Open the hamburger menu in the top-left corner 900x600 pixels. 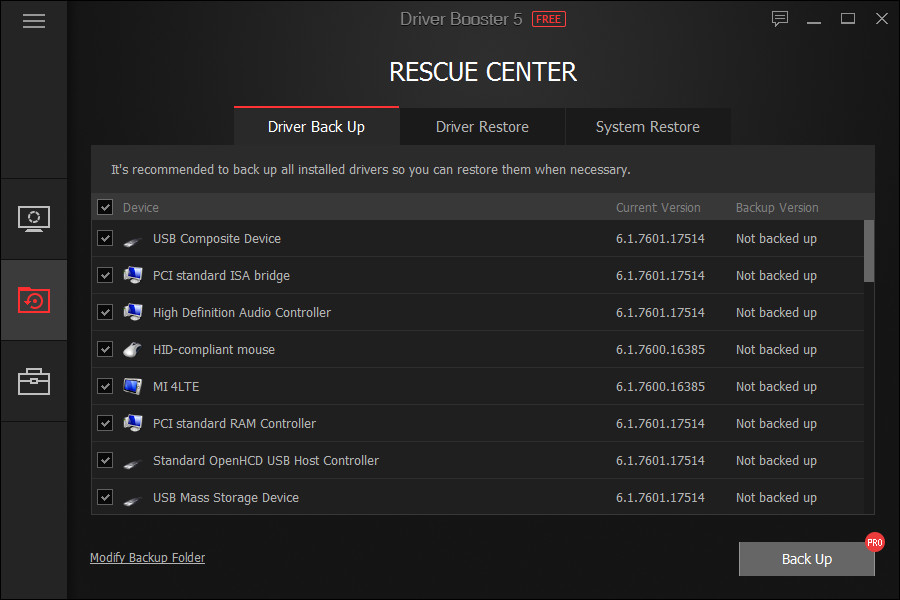point(33,20)
